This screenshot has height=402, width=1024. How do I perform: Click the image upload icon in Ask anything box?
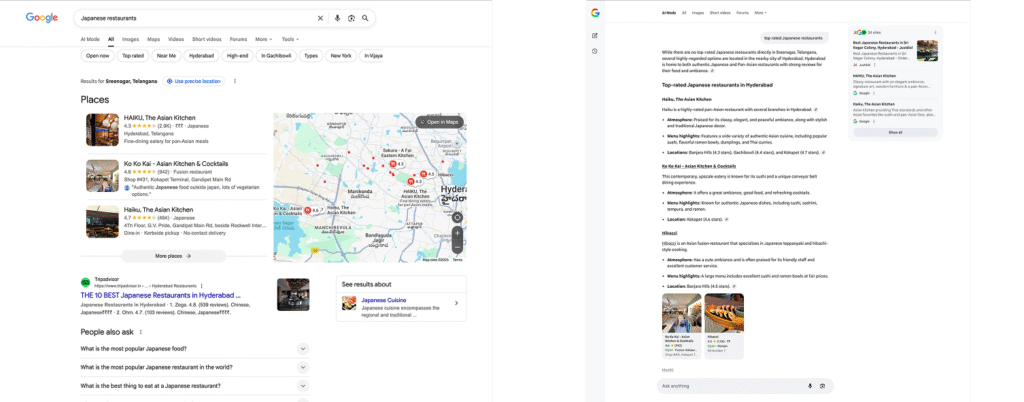(x=822, y=386)
